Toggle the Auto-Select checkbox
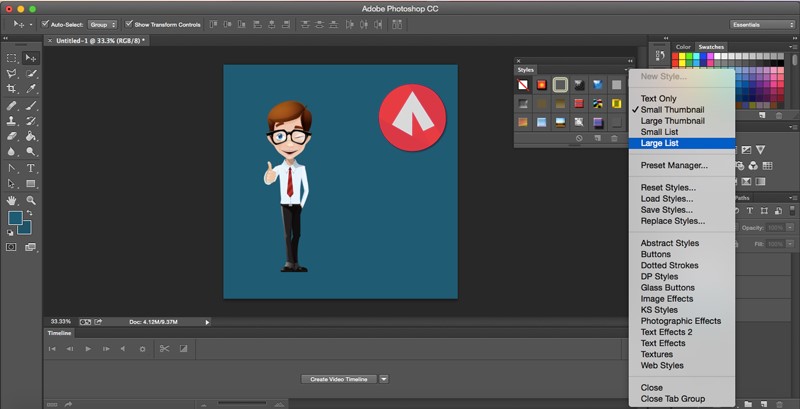This screenshot has height=409, width=800. click(x=45, y=24)
